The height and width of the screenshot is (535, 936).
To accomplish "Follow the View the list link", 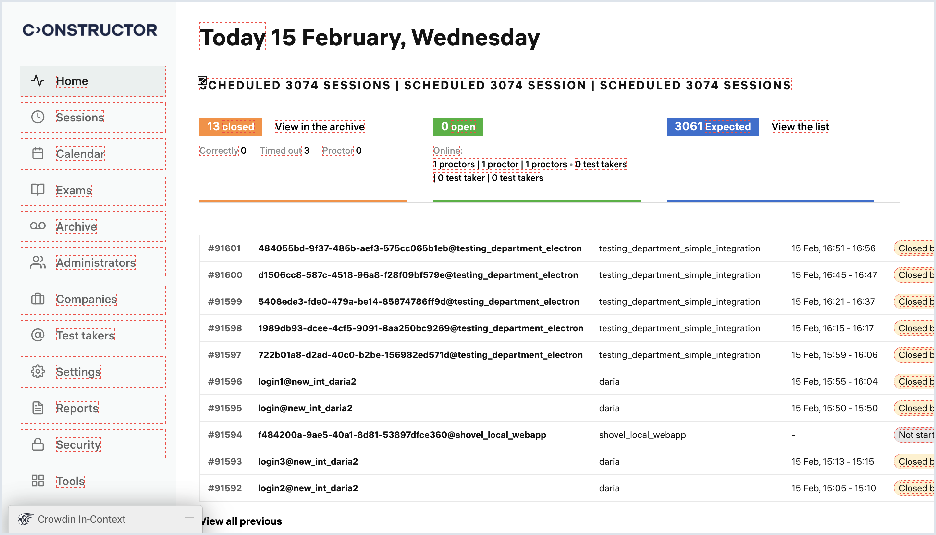I will (x=800, y=127).
